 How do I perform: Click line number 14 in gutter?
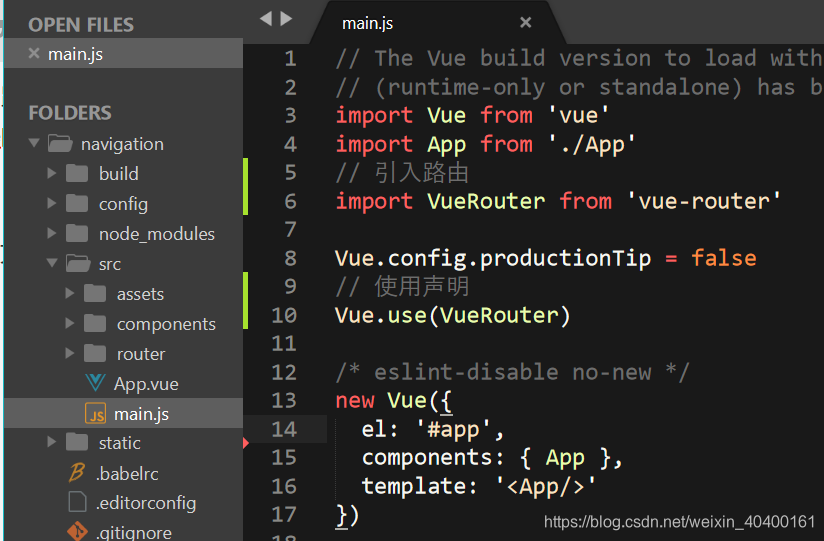click(284, 430)
